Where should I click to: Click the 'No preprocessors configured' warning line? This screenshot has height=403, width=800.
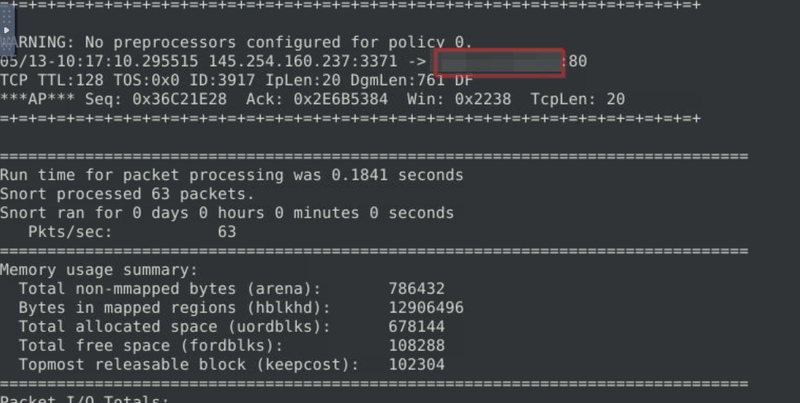236,42
